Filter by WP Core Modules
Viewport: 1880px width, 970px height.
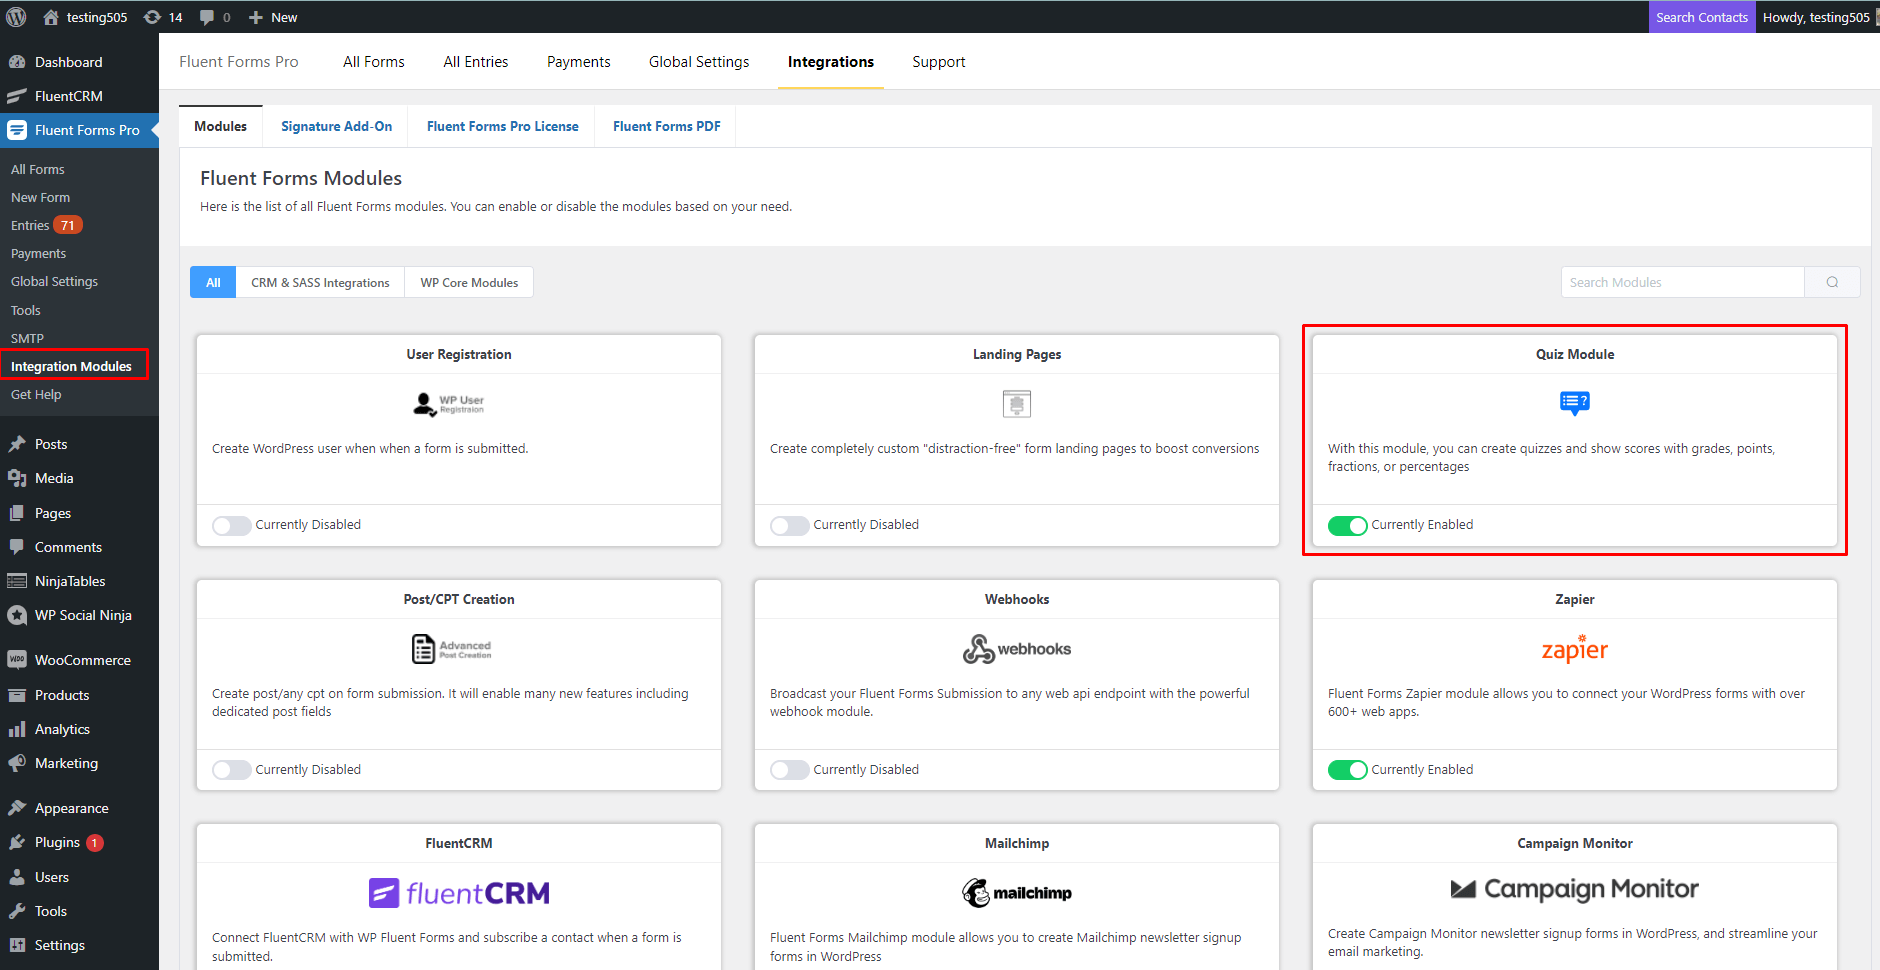469,282
